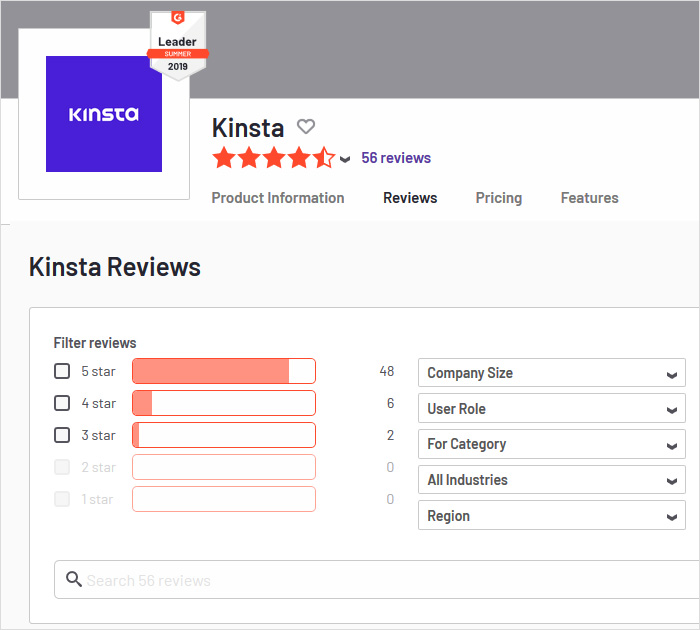
Task: Select the Reviews tab
Action: click(410, 198)
